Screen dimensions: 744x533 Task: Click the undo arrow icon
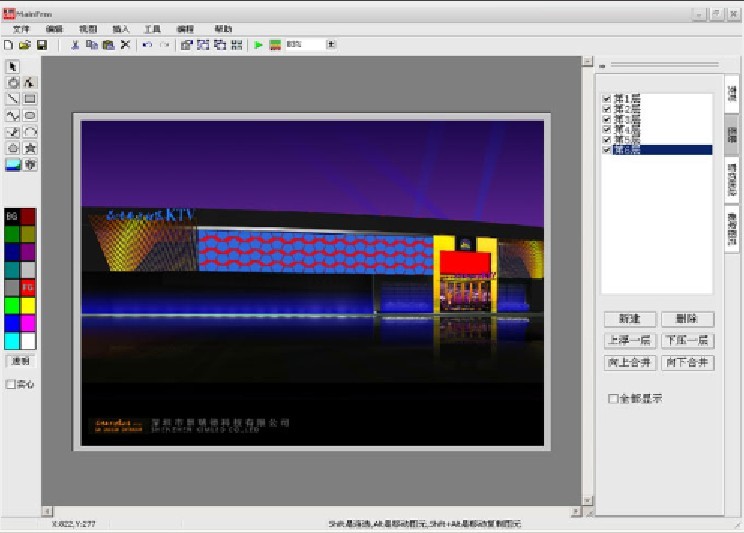pos(147,45)
